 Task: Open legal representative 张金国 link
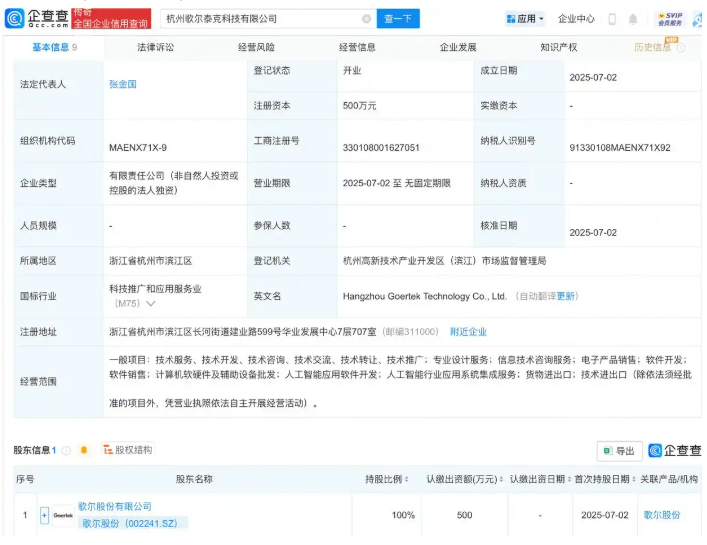[123, 84]
